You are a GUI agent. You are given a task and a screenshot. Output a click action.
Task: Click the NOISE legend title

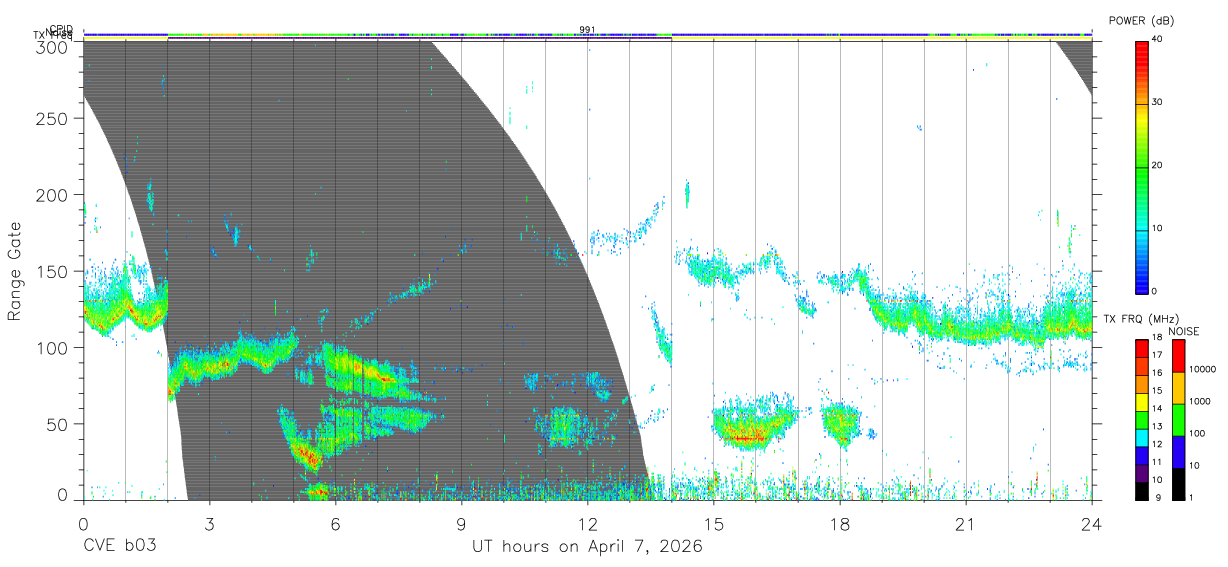(x=1185, y=331)
